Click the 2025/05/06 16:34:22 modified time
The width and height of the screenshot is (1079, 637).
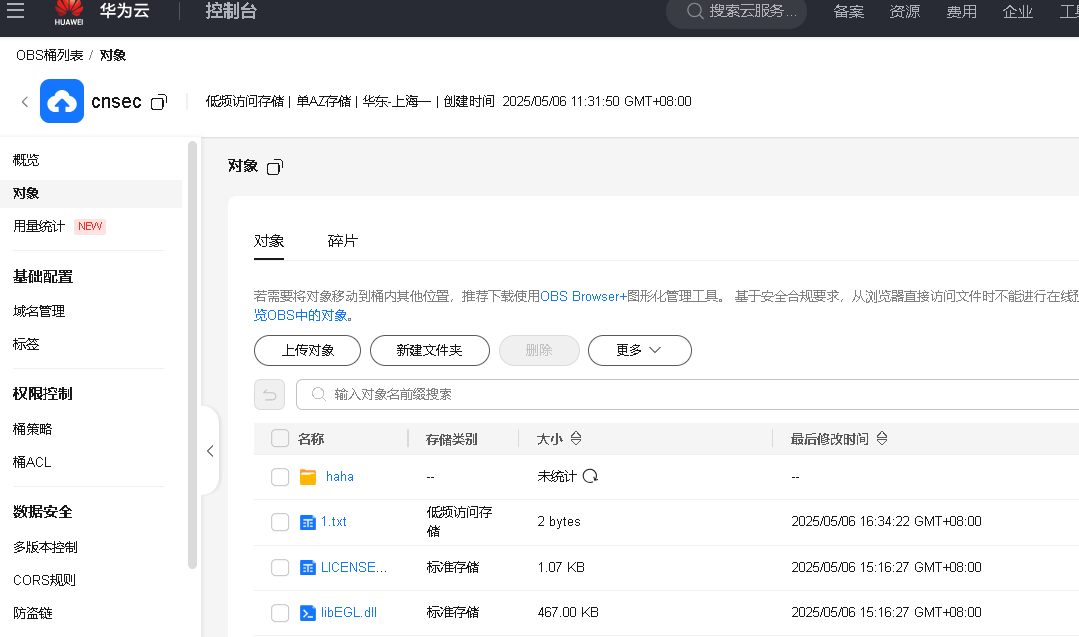pyautogui.click(x=886, y=522)
